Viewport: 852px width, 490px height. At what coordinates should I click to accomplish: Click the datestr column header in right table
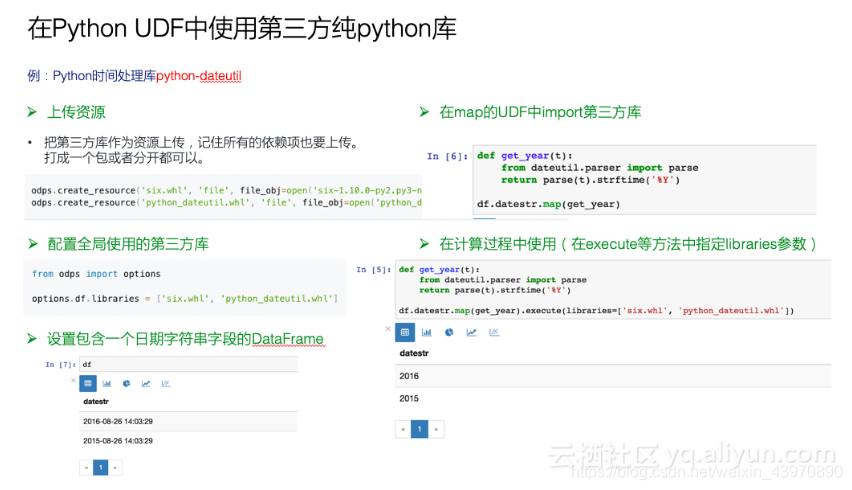pyautogui.click(x=414, y=353)
